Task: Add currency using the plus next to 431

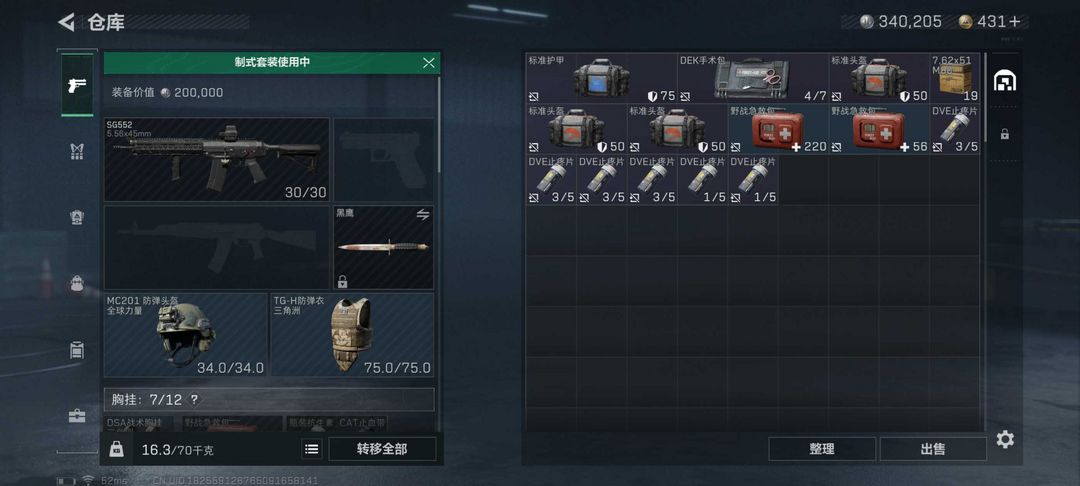Action: click(1015, 22)
